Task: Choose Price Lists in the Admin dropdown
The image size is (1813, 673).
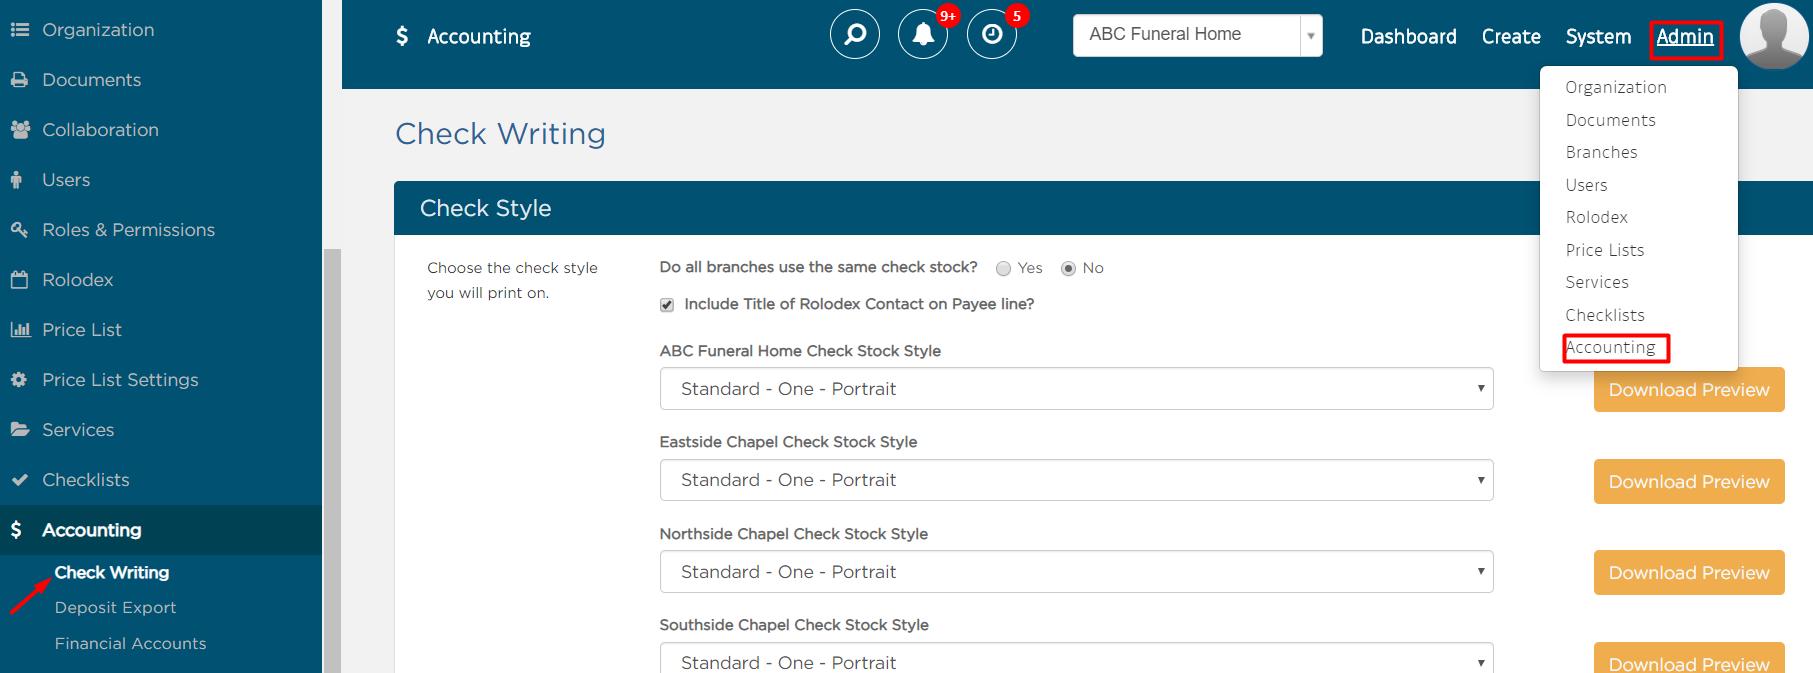Action: pos(1604,250)
